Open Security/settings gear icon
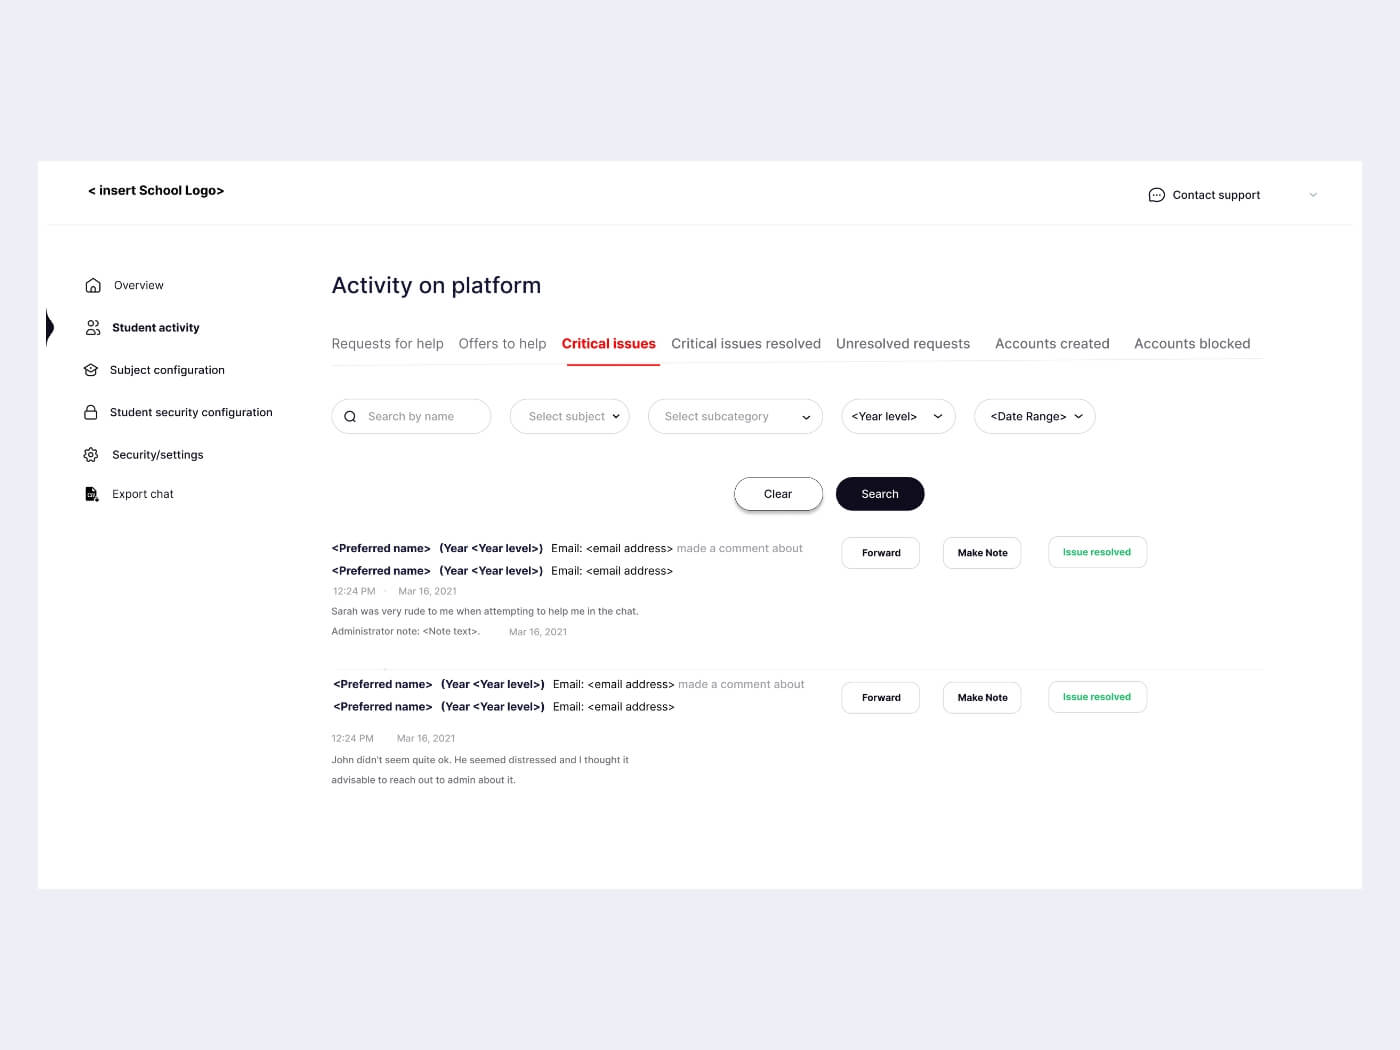The width and height of the screenshot is (1400, 1050). coord(91,454)
